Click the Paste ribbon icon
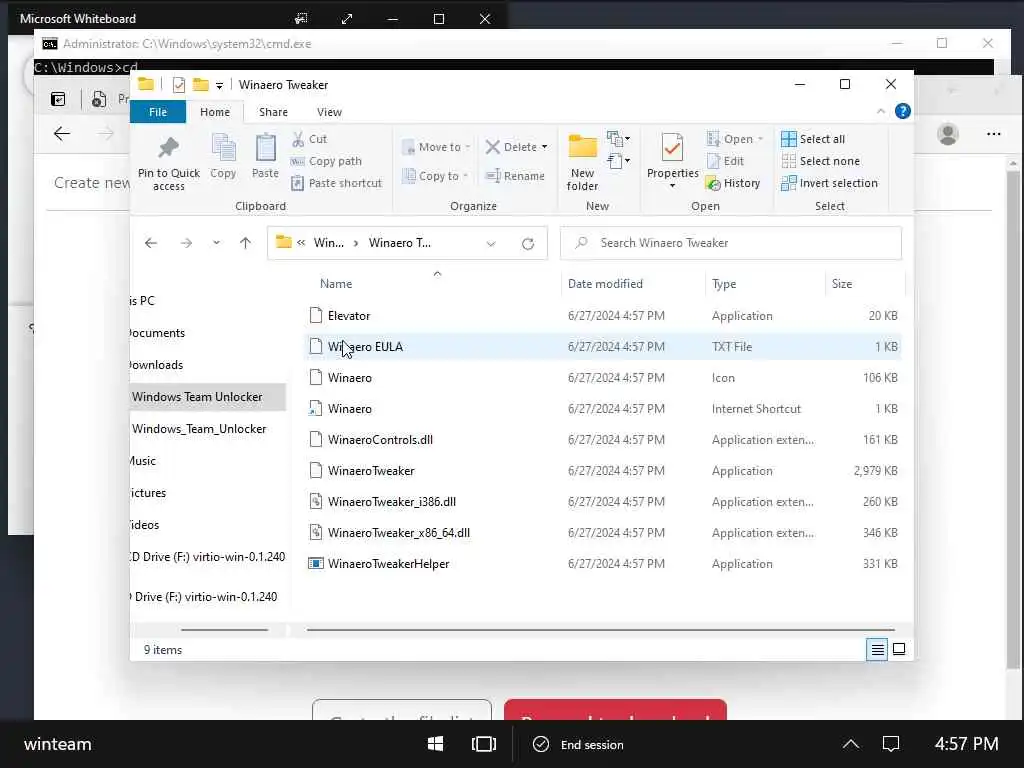Screen dimensions: 1024x768 (265, 157)
